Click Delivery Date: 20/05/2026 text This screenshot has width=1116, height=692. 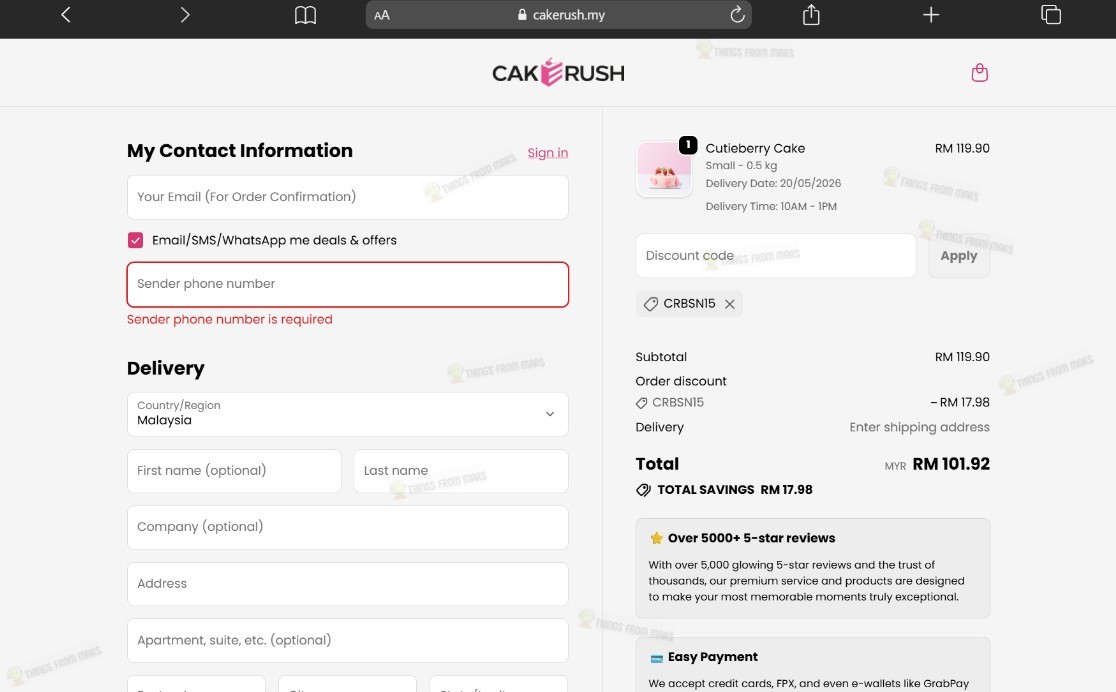click(773, 183)
